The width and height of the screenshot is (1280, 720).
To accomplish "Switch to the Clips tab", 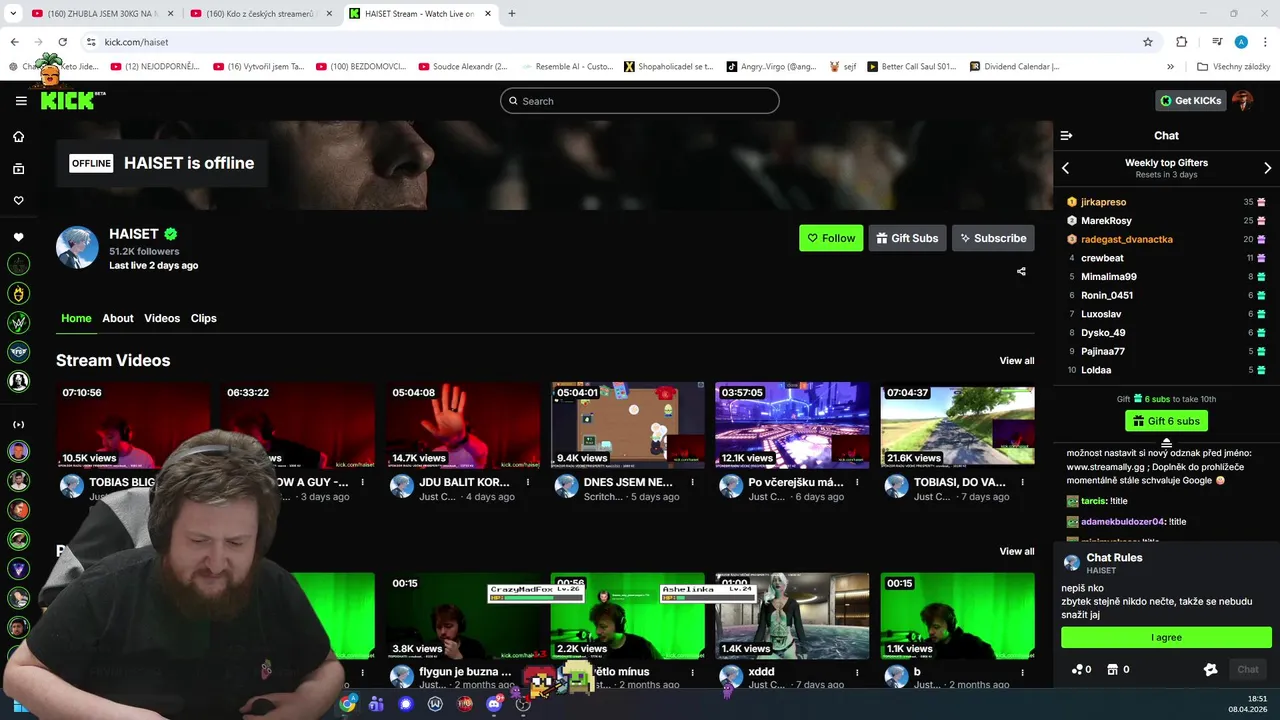I will [x=204, y=318].
